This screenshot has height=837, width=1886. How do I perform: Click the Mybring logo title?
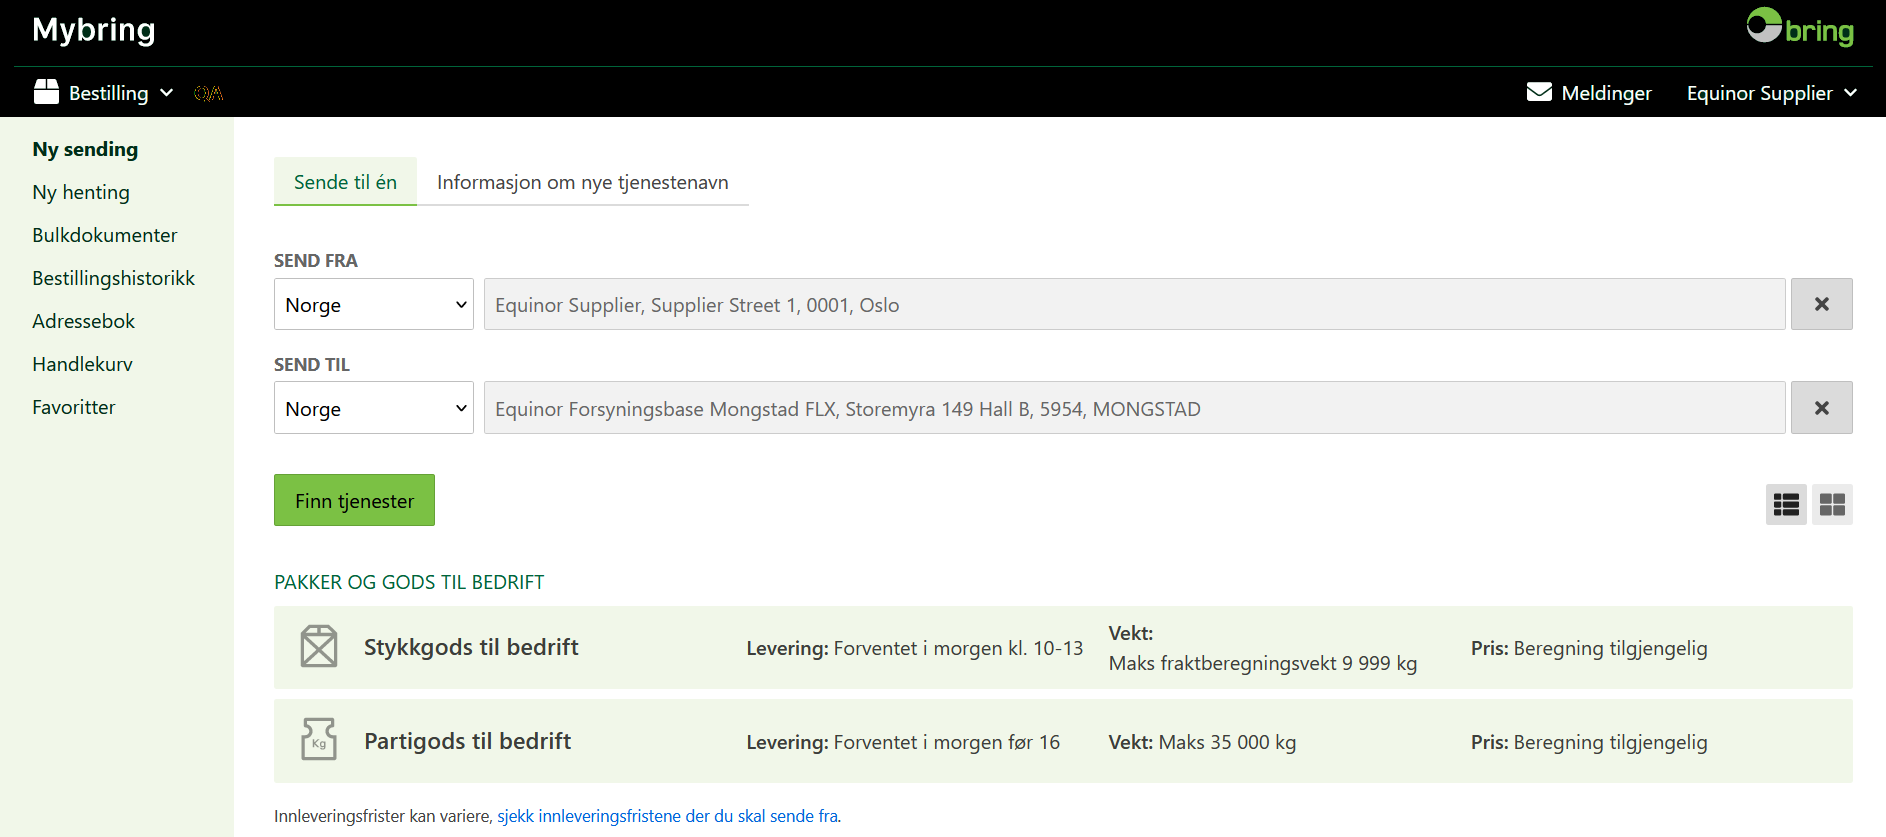click(x=94, y=30)
